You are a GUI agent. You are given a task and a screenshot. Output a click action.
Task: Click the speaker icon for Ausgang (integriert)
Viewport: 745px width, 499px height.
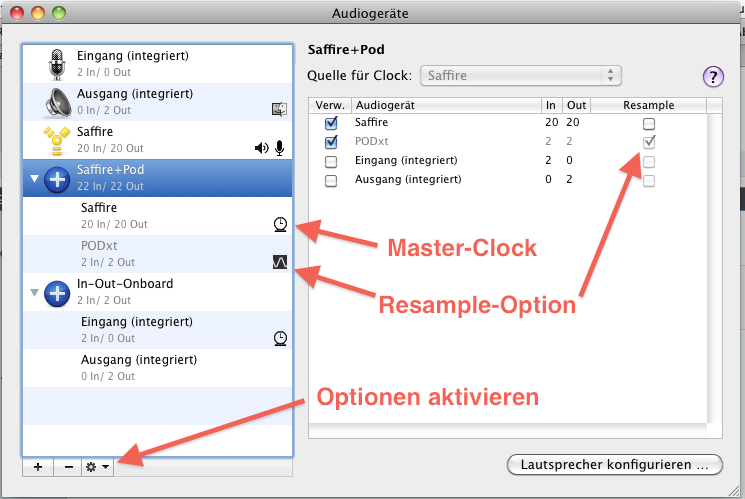(x=56, y=101)
